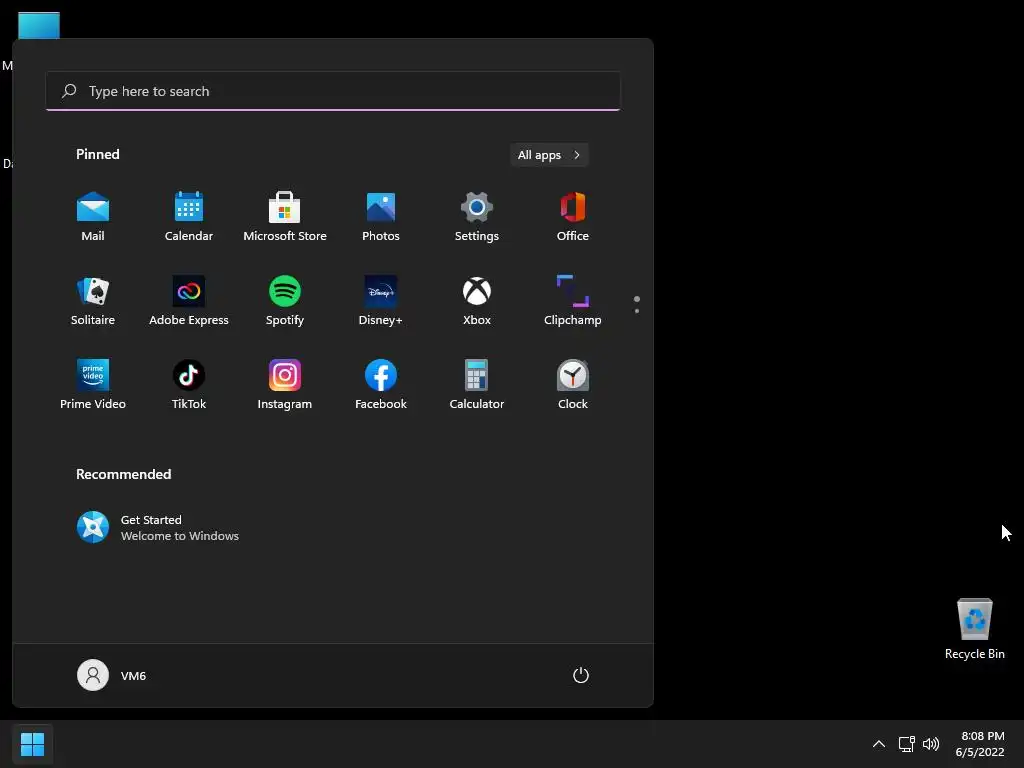Screen dimensions: 1024x768
Task: Open Settings from pinned apps
Action: click(477, 217)
